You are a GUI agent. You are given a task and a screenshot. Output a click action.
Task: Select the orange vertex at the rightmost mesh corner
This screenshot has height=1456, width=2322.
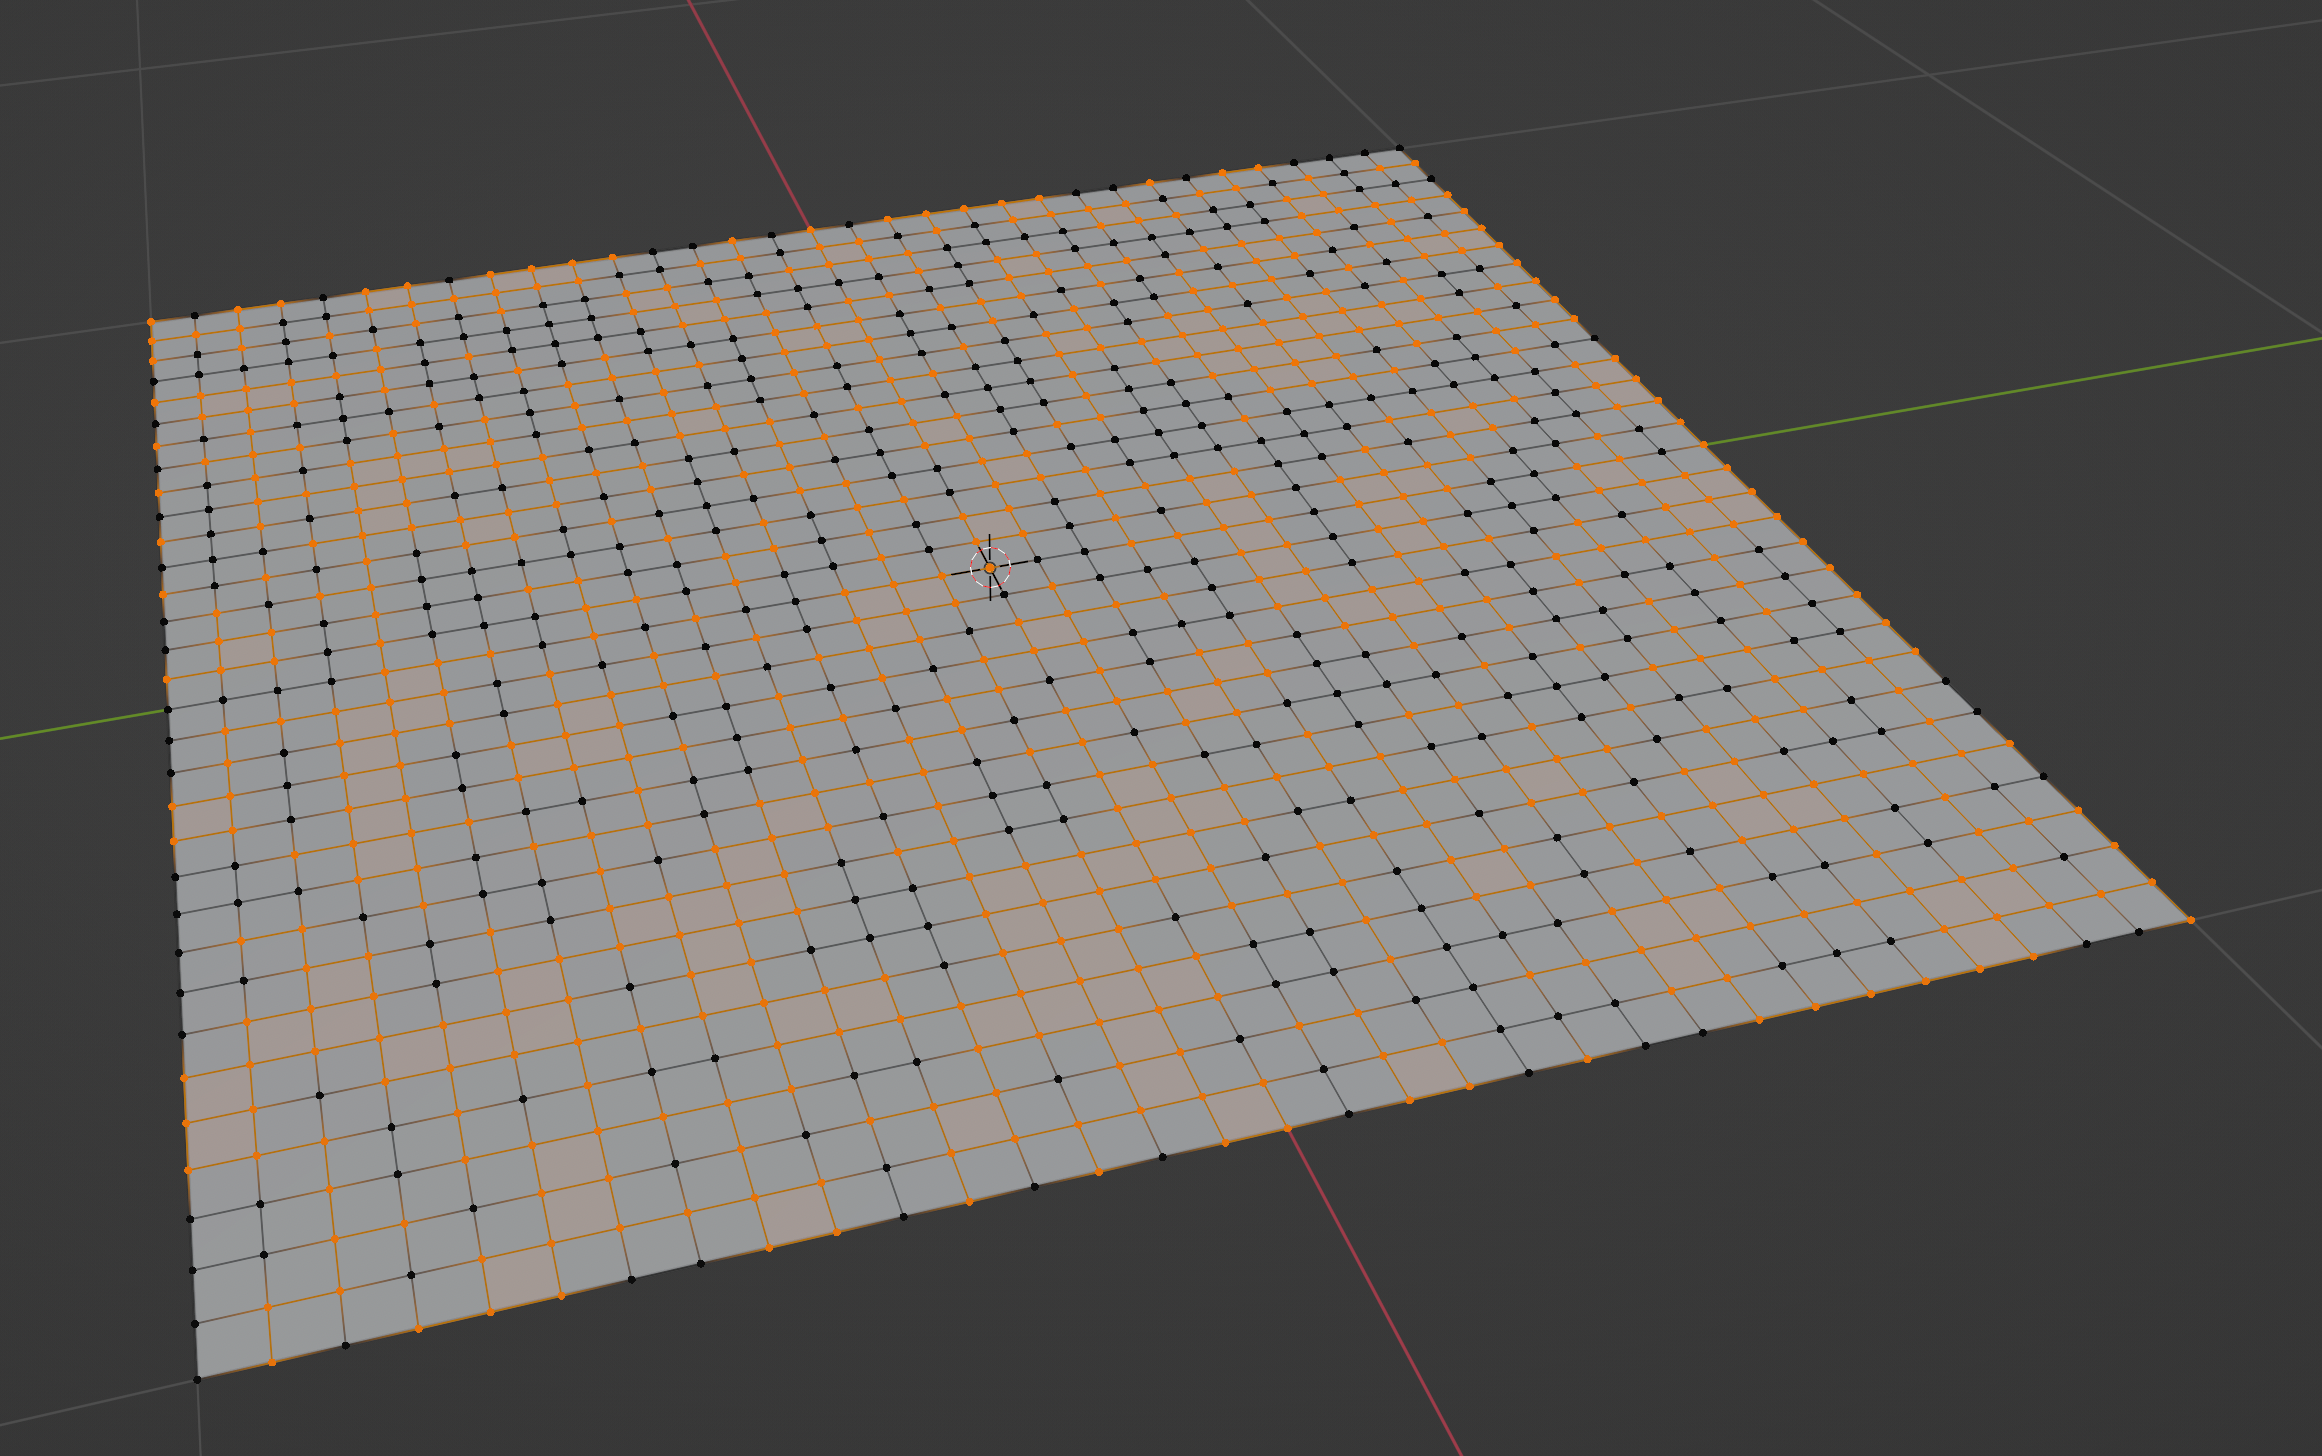coord(2191,919)
